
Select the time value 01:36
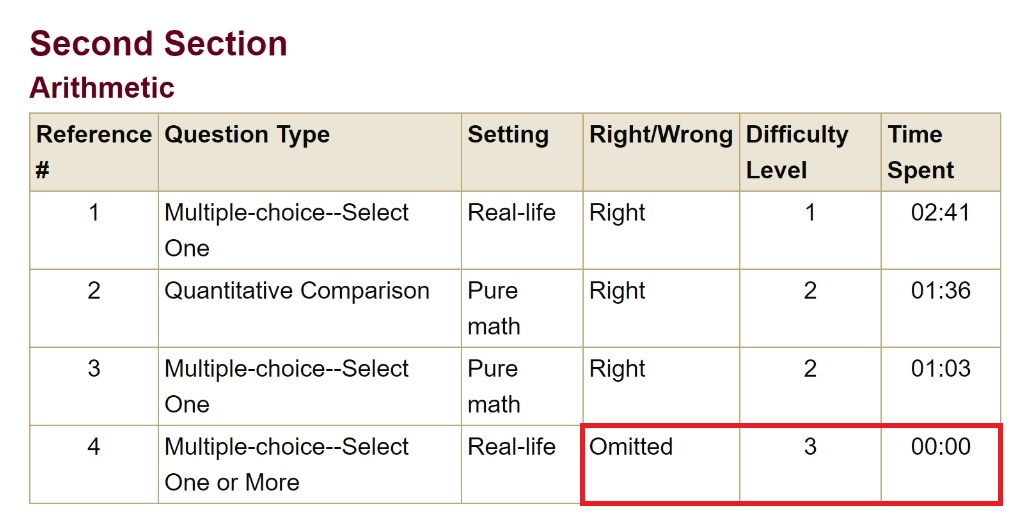point(940,291)
